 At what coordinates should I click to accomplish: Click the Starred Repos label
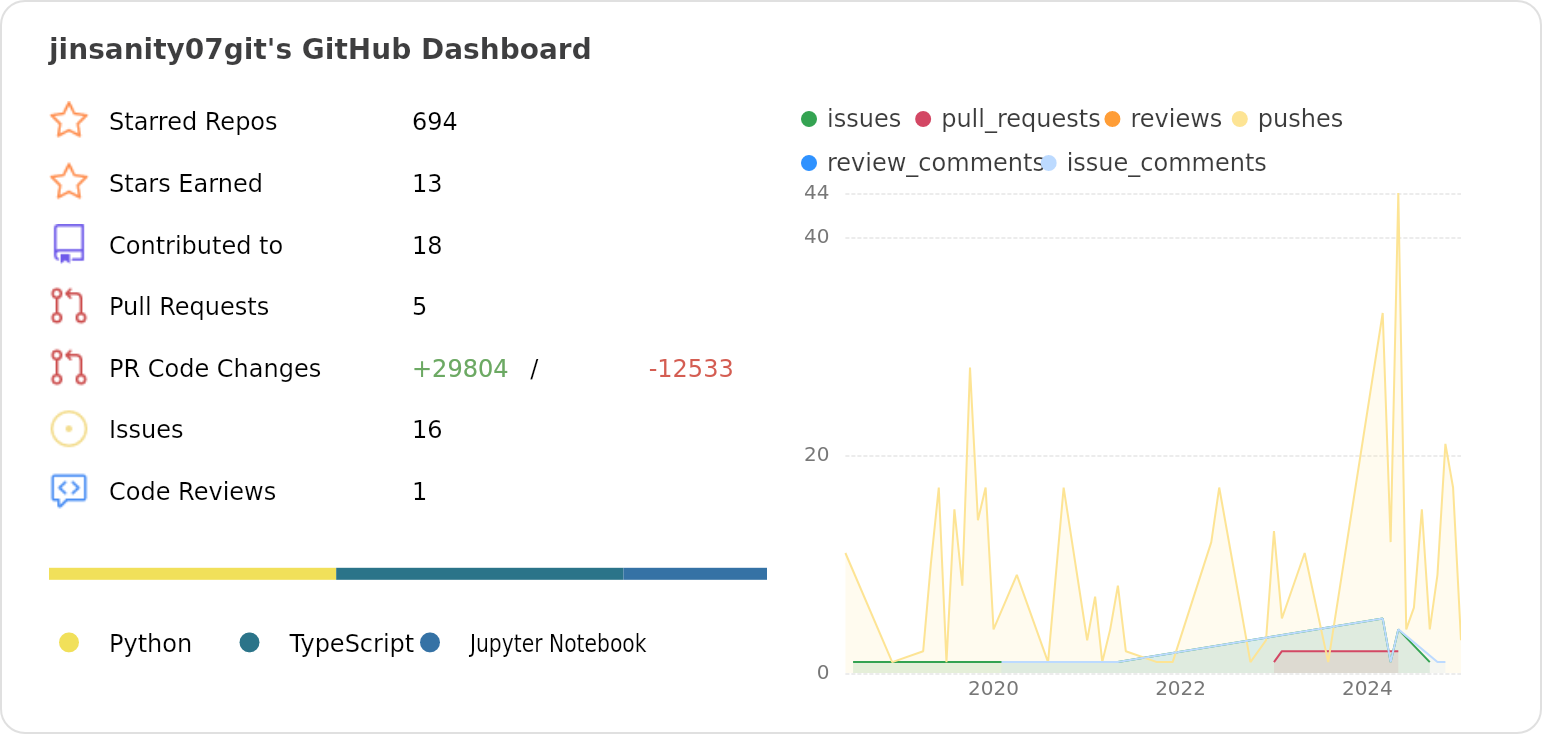tap(193, 122)
